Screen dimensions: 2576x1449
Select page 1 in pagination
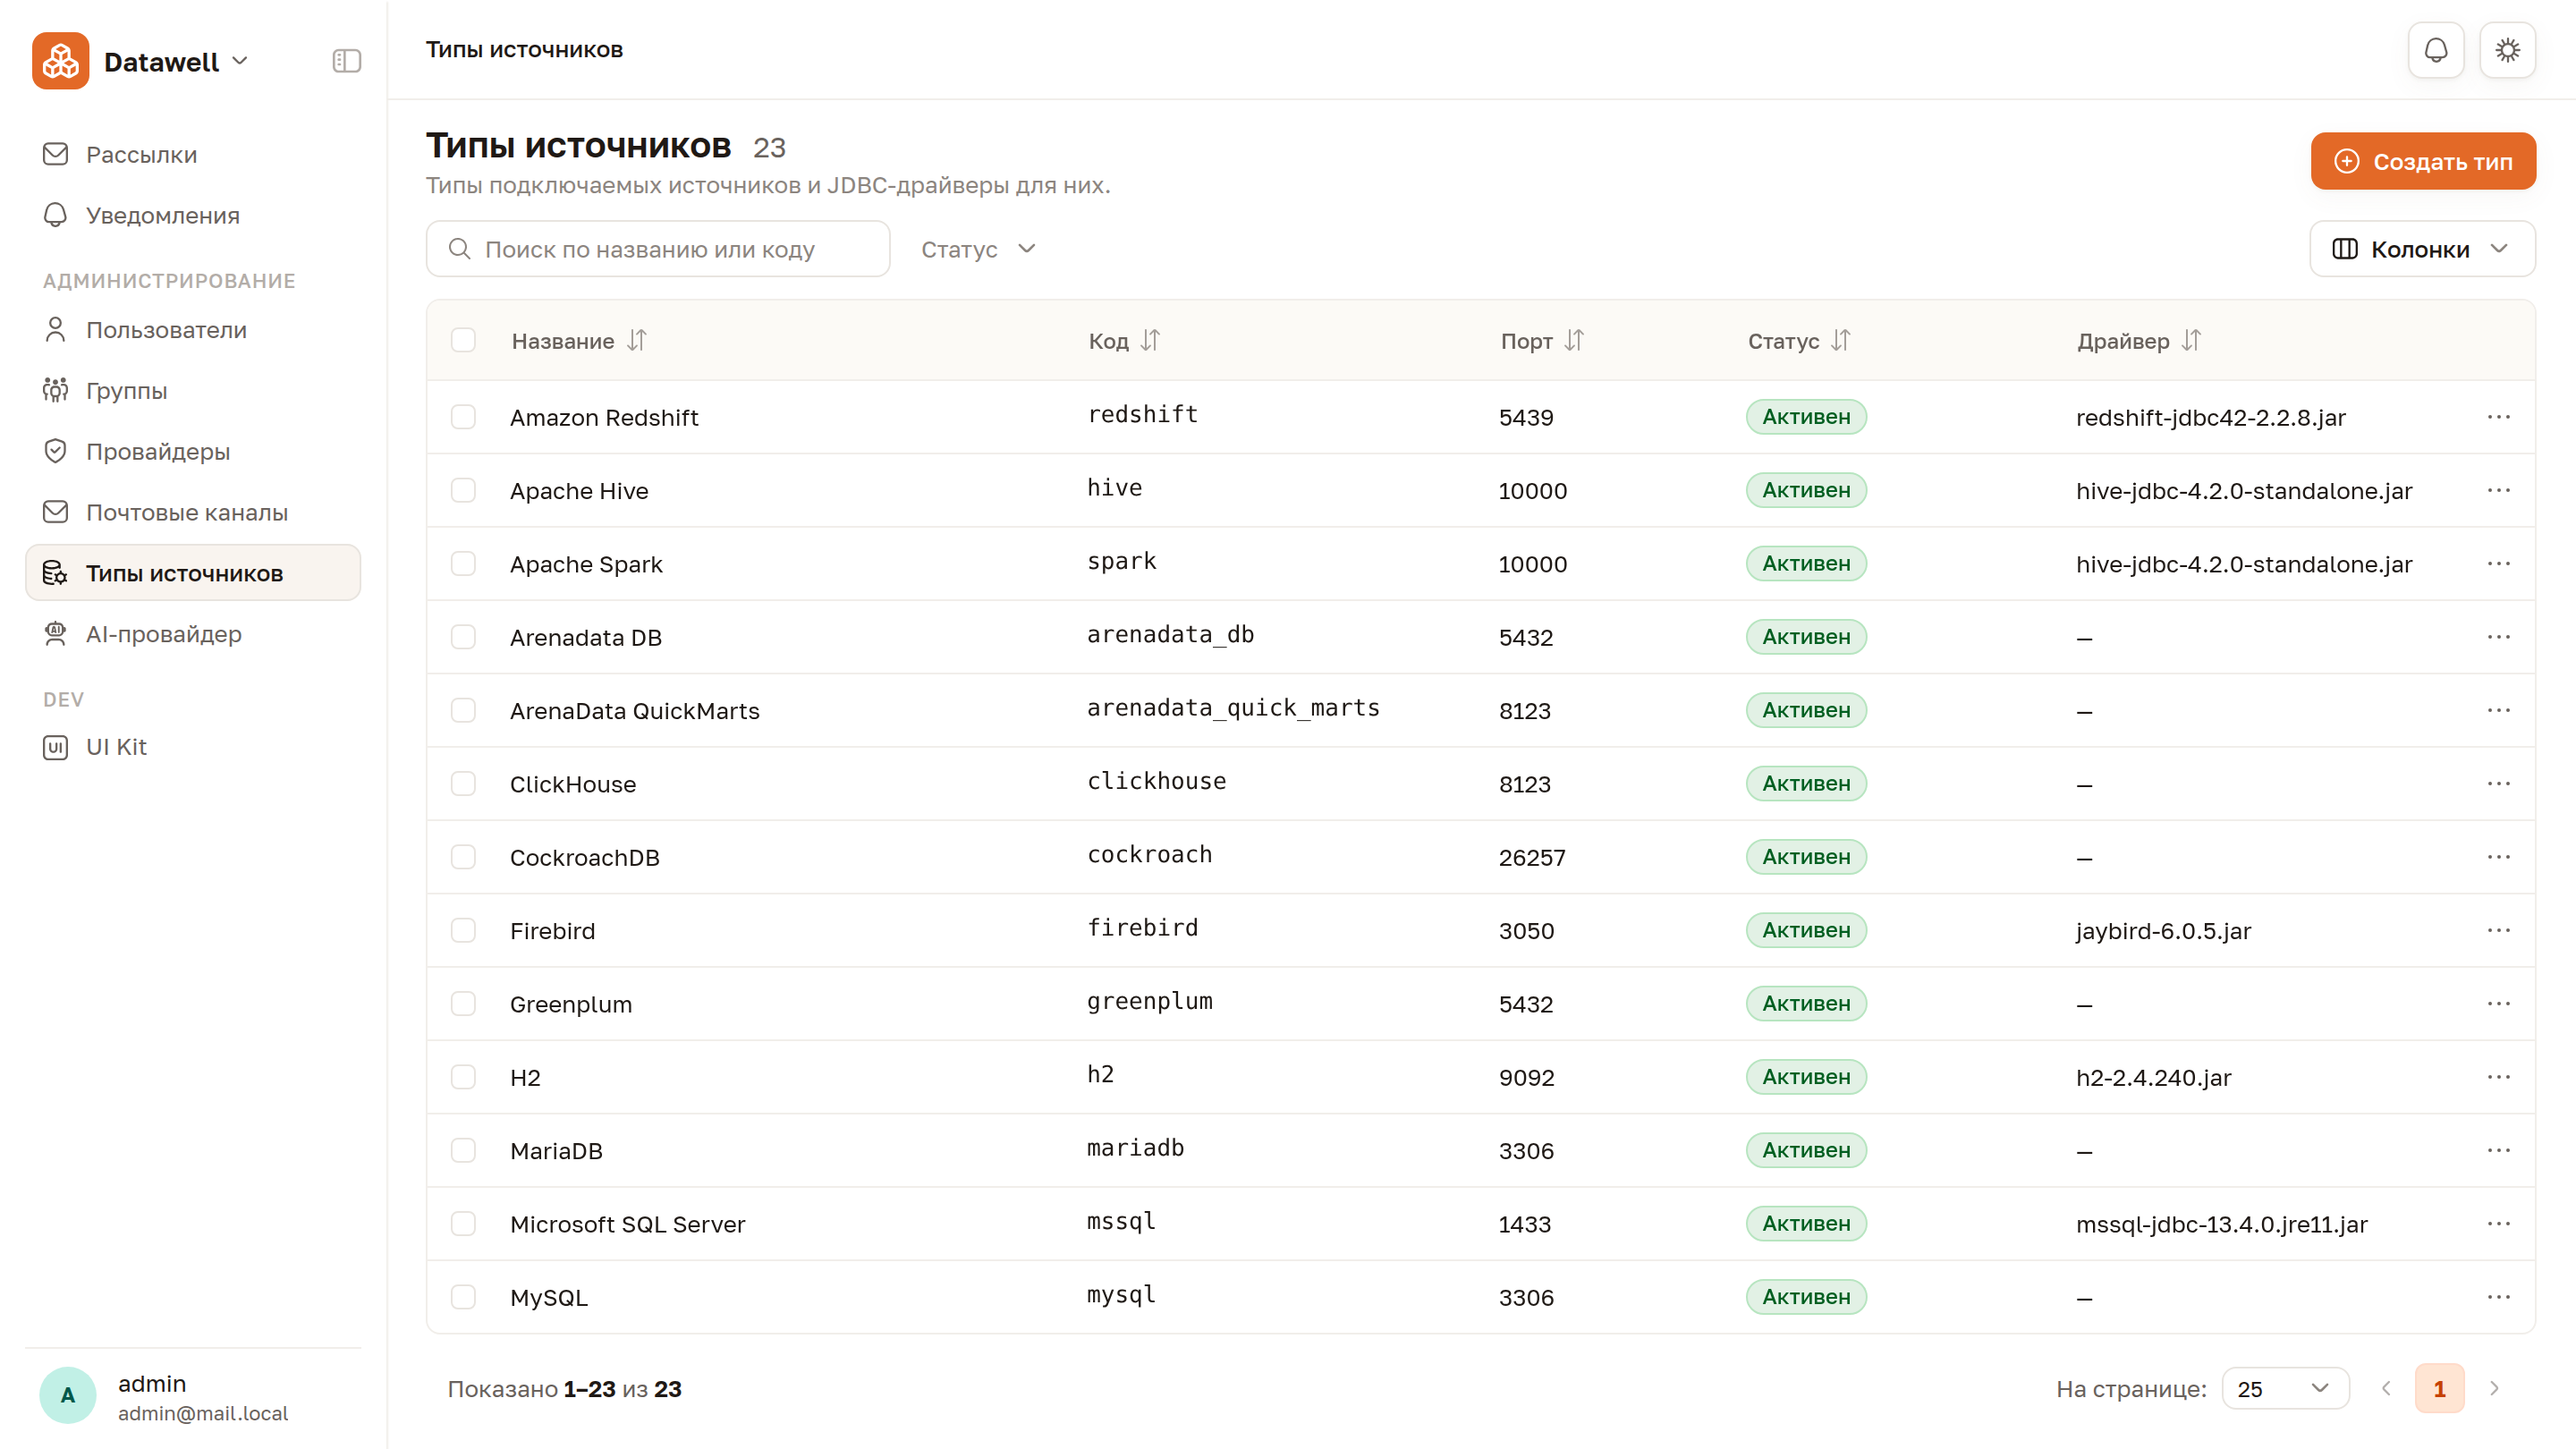(x=2439, y=1389)
